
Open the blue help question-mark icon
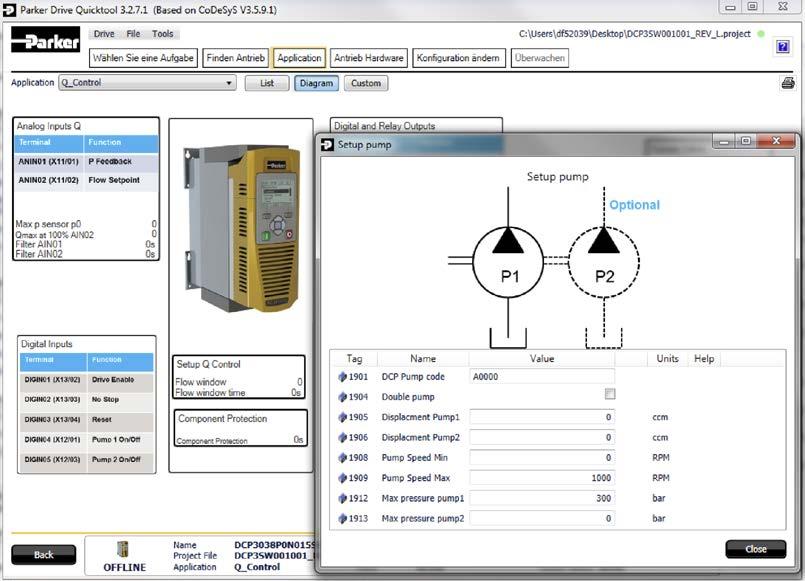pos(783,47)
